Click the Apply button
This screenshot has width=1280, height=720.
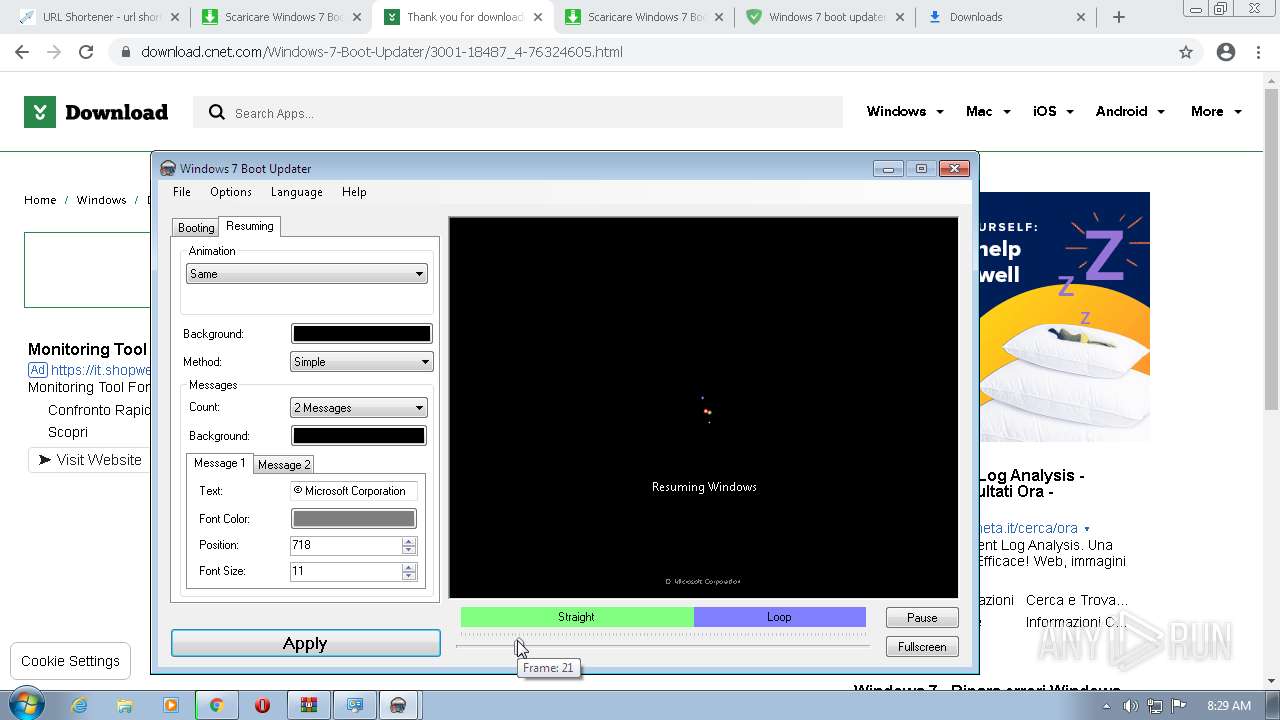(x=306, y=644)
